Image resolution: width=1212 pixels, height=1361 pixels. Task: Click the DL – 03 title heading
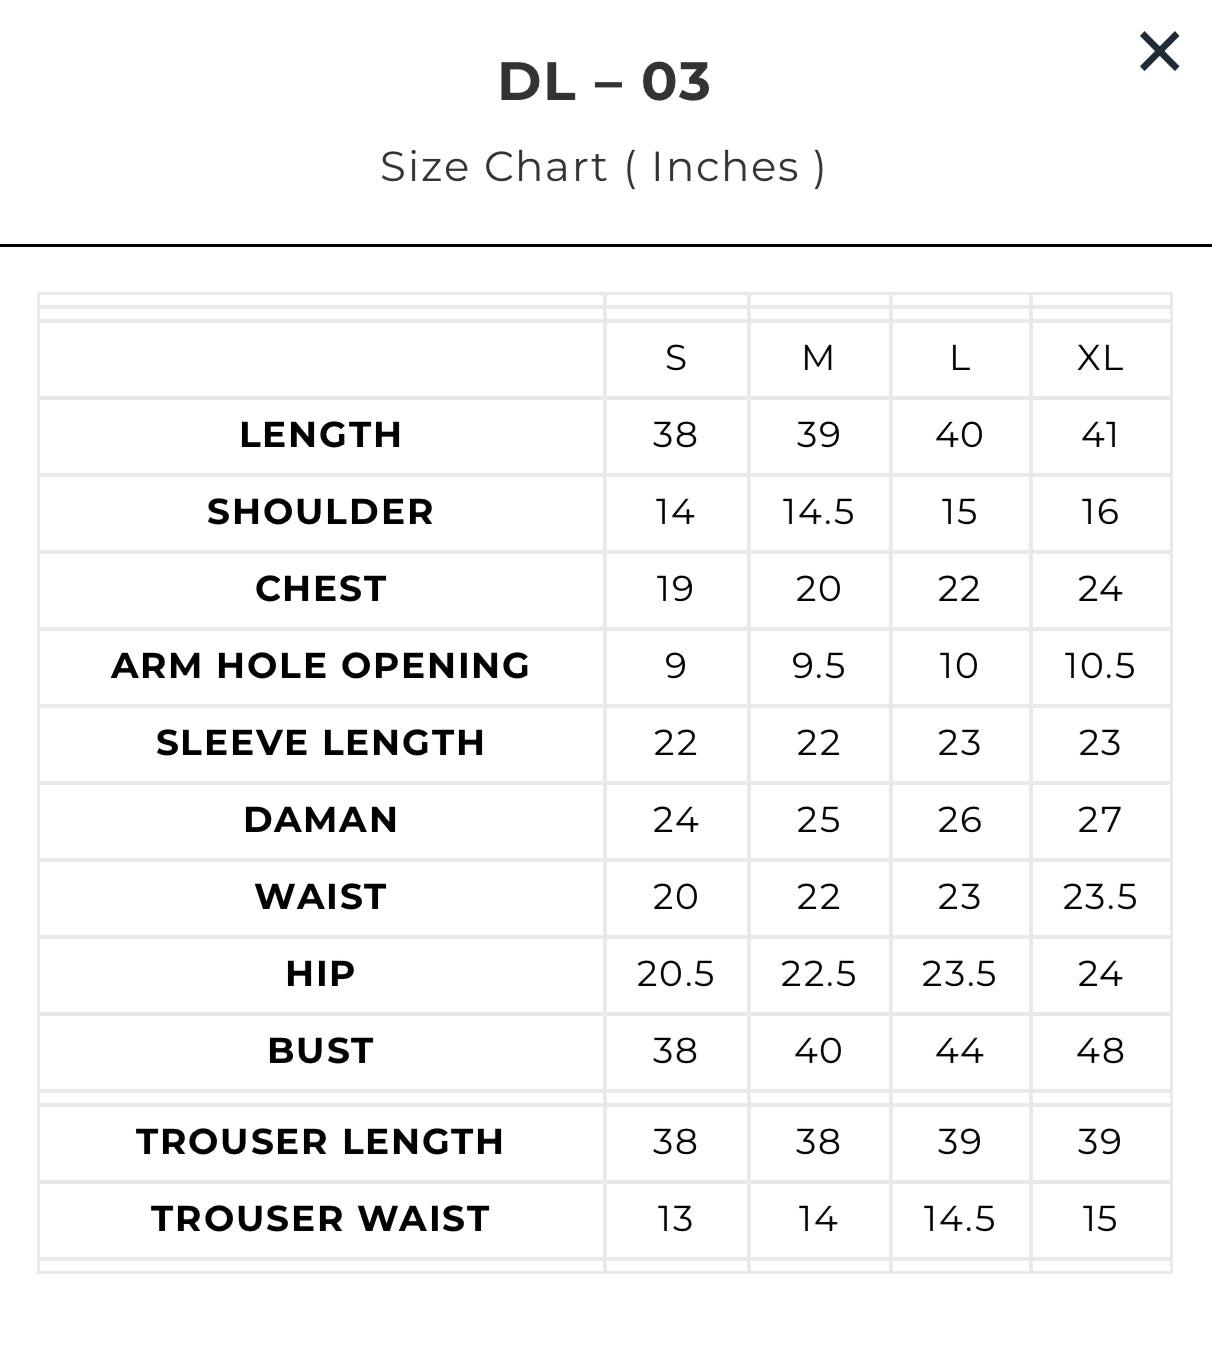coord(604,81)
